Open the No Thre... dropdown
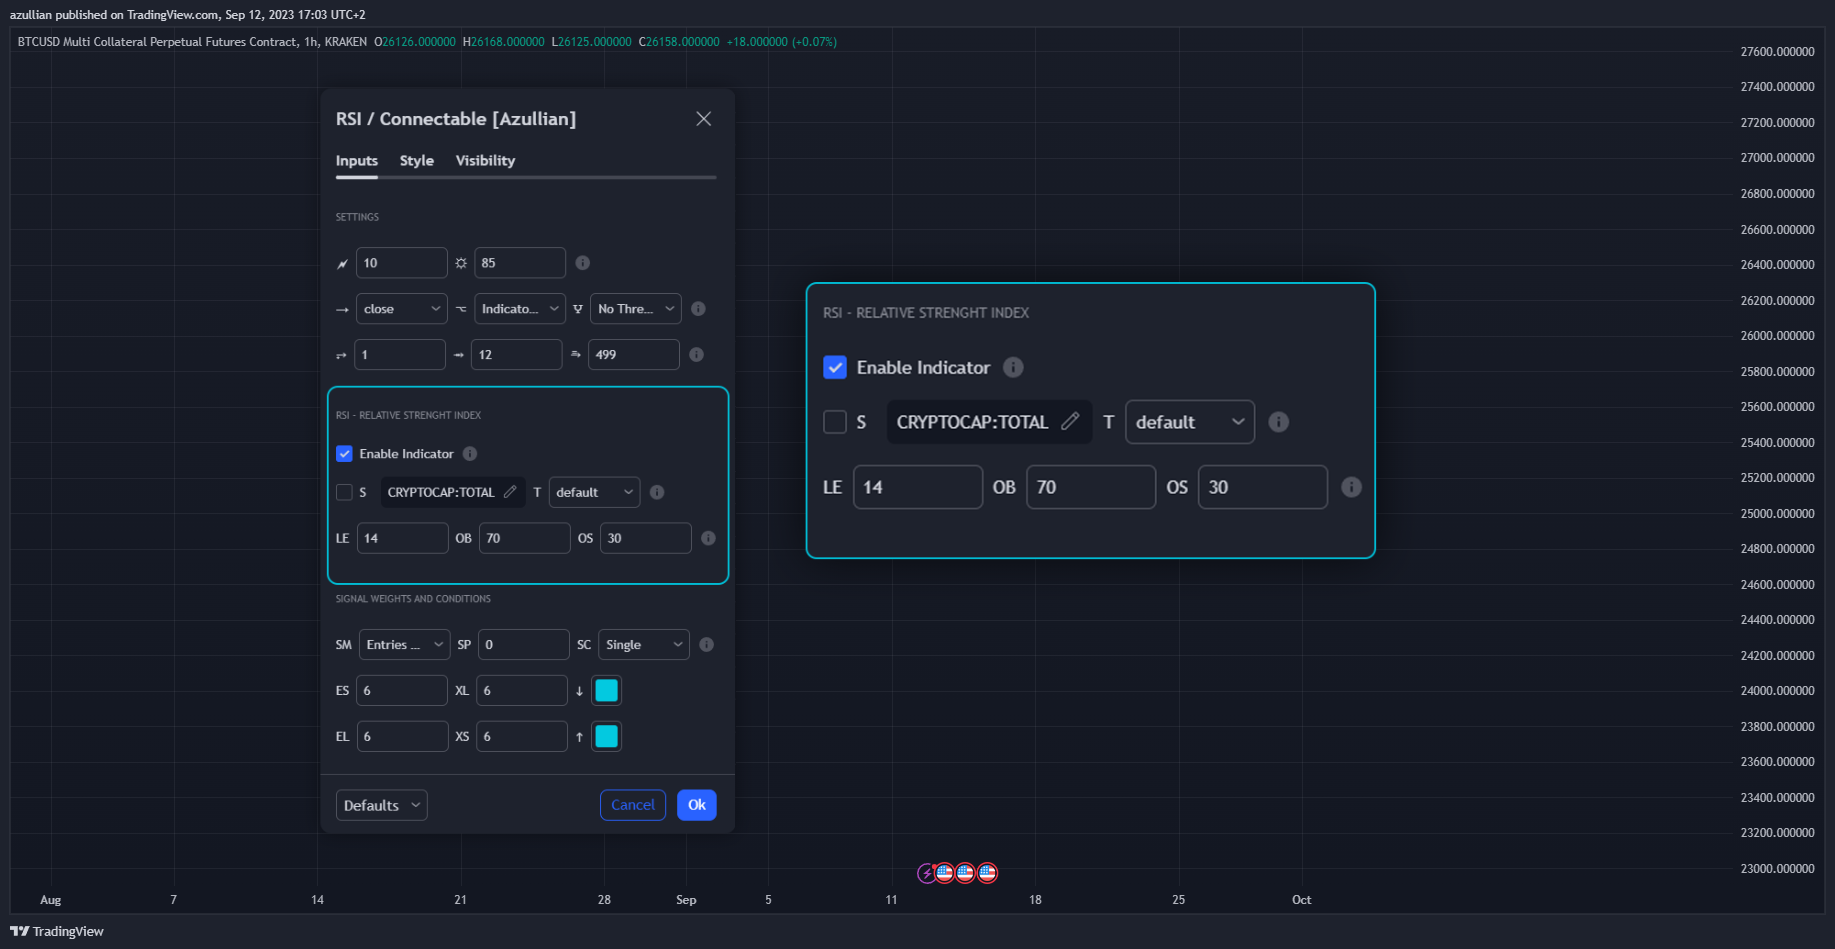1835x949 pixels. pos(636,309)
